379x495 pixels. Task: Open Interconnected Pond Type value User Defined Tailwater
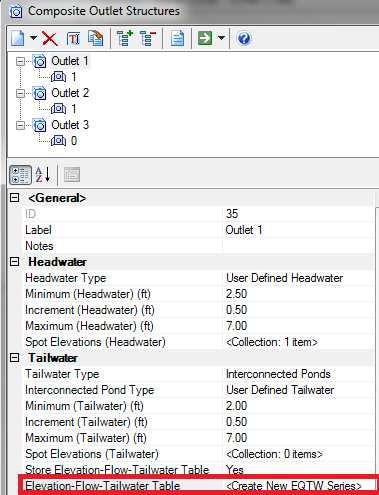[298, 390]
